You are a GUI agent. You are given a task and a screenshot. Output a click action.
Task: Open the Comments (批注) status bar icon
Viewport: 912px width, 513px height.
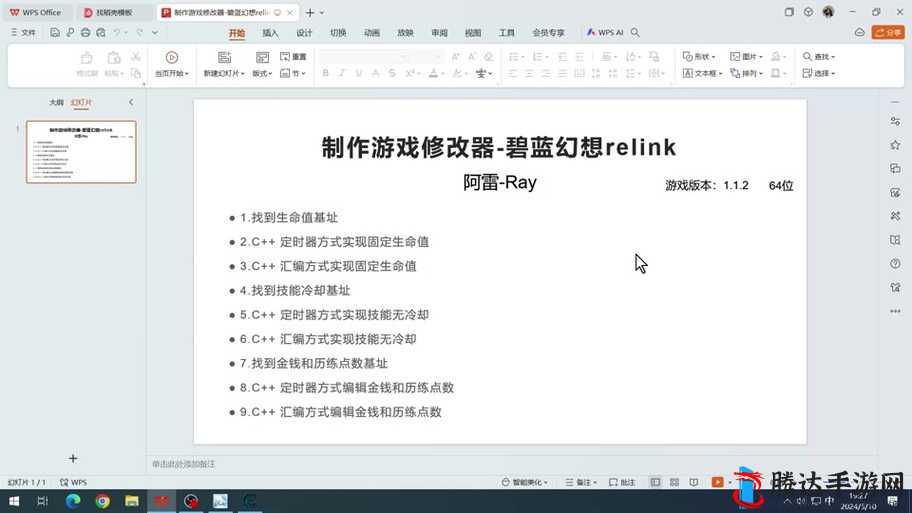click(622, 482)
